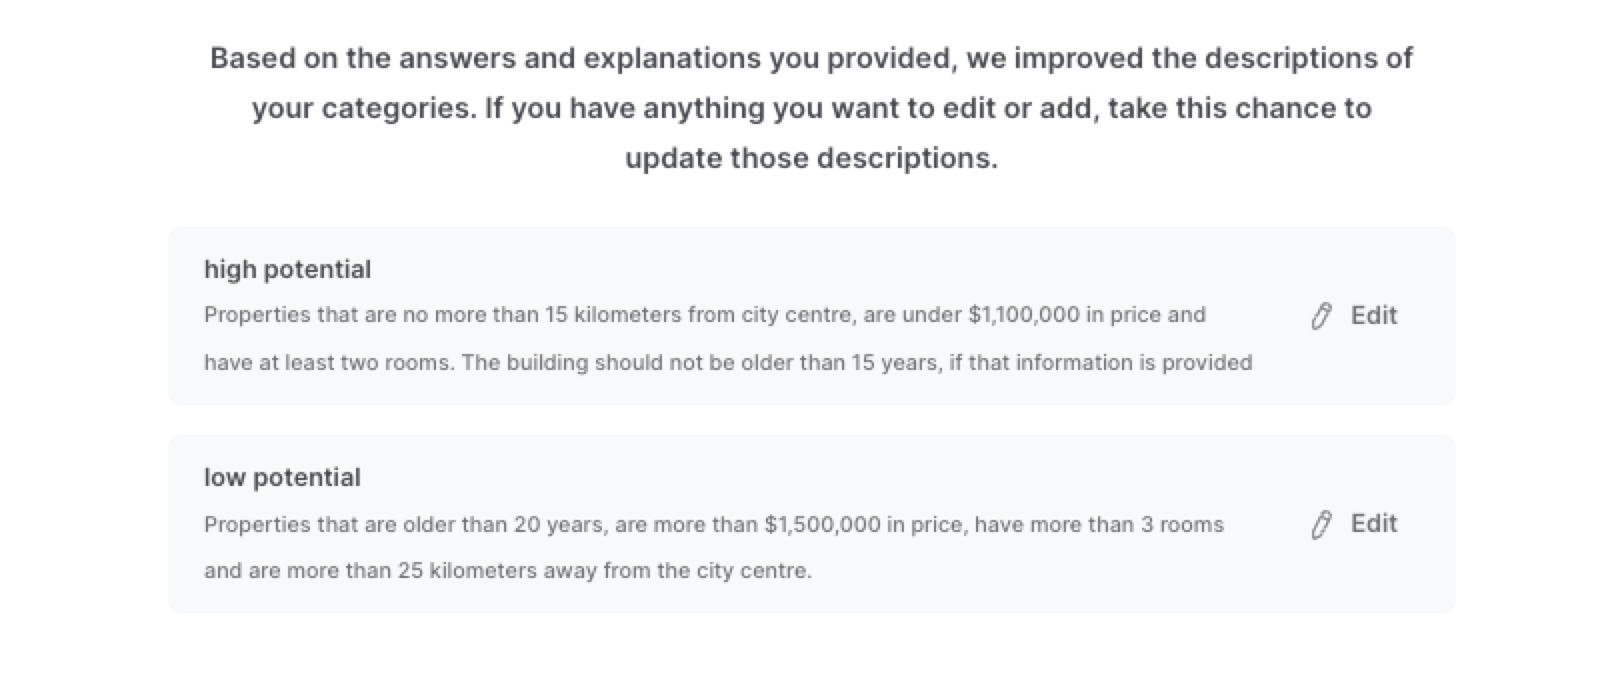Image resolution: width=1598 pixels, height=690 pixels.
Task: Edit the low potential description
Action: 1354,524
